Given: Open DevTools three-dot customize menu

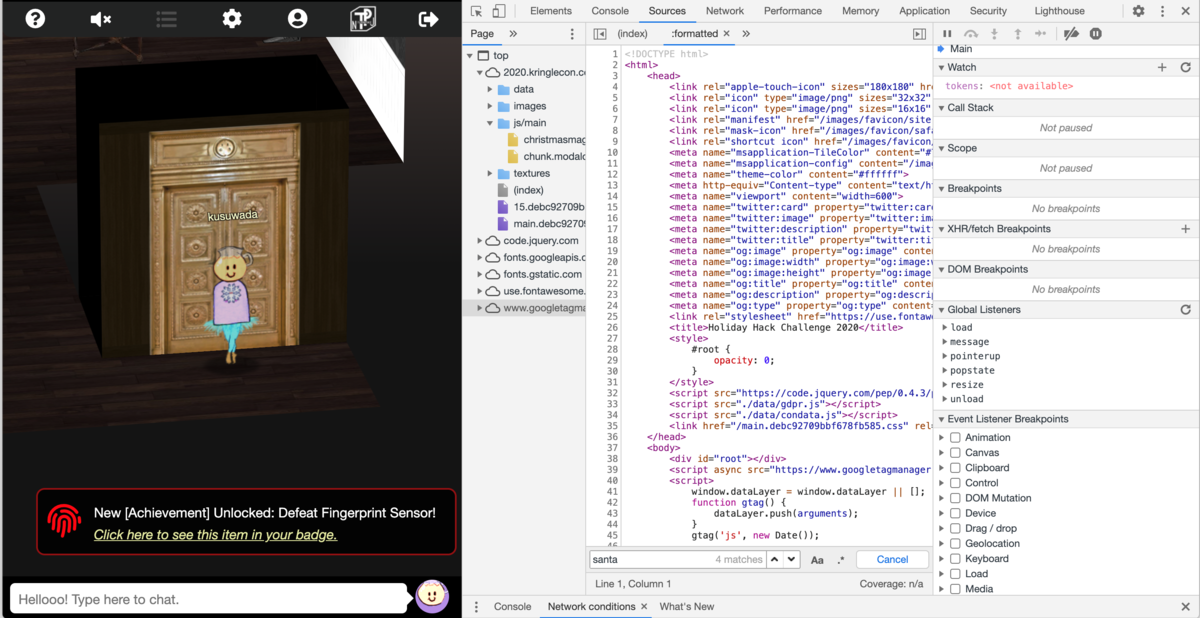Looking at the screenshot, I should [x=1162, y=11].
